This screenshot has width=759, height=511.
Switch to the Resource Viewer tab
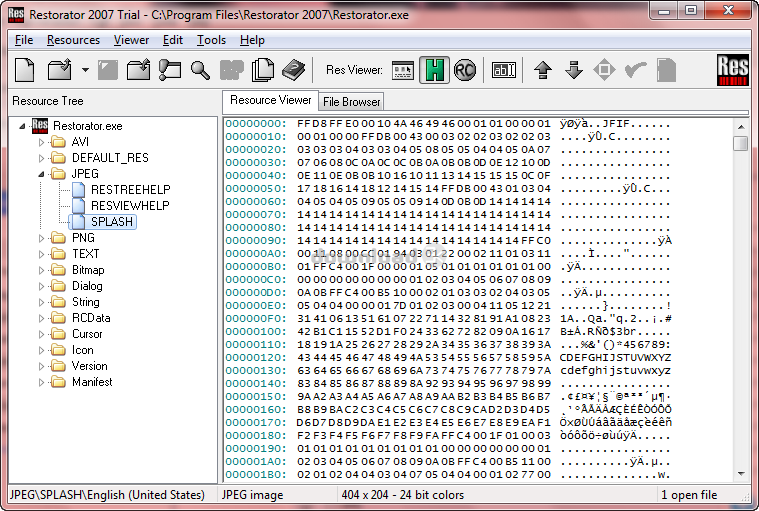(x=270, y=100)
